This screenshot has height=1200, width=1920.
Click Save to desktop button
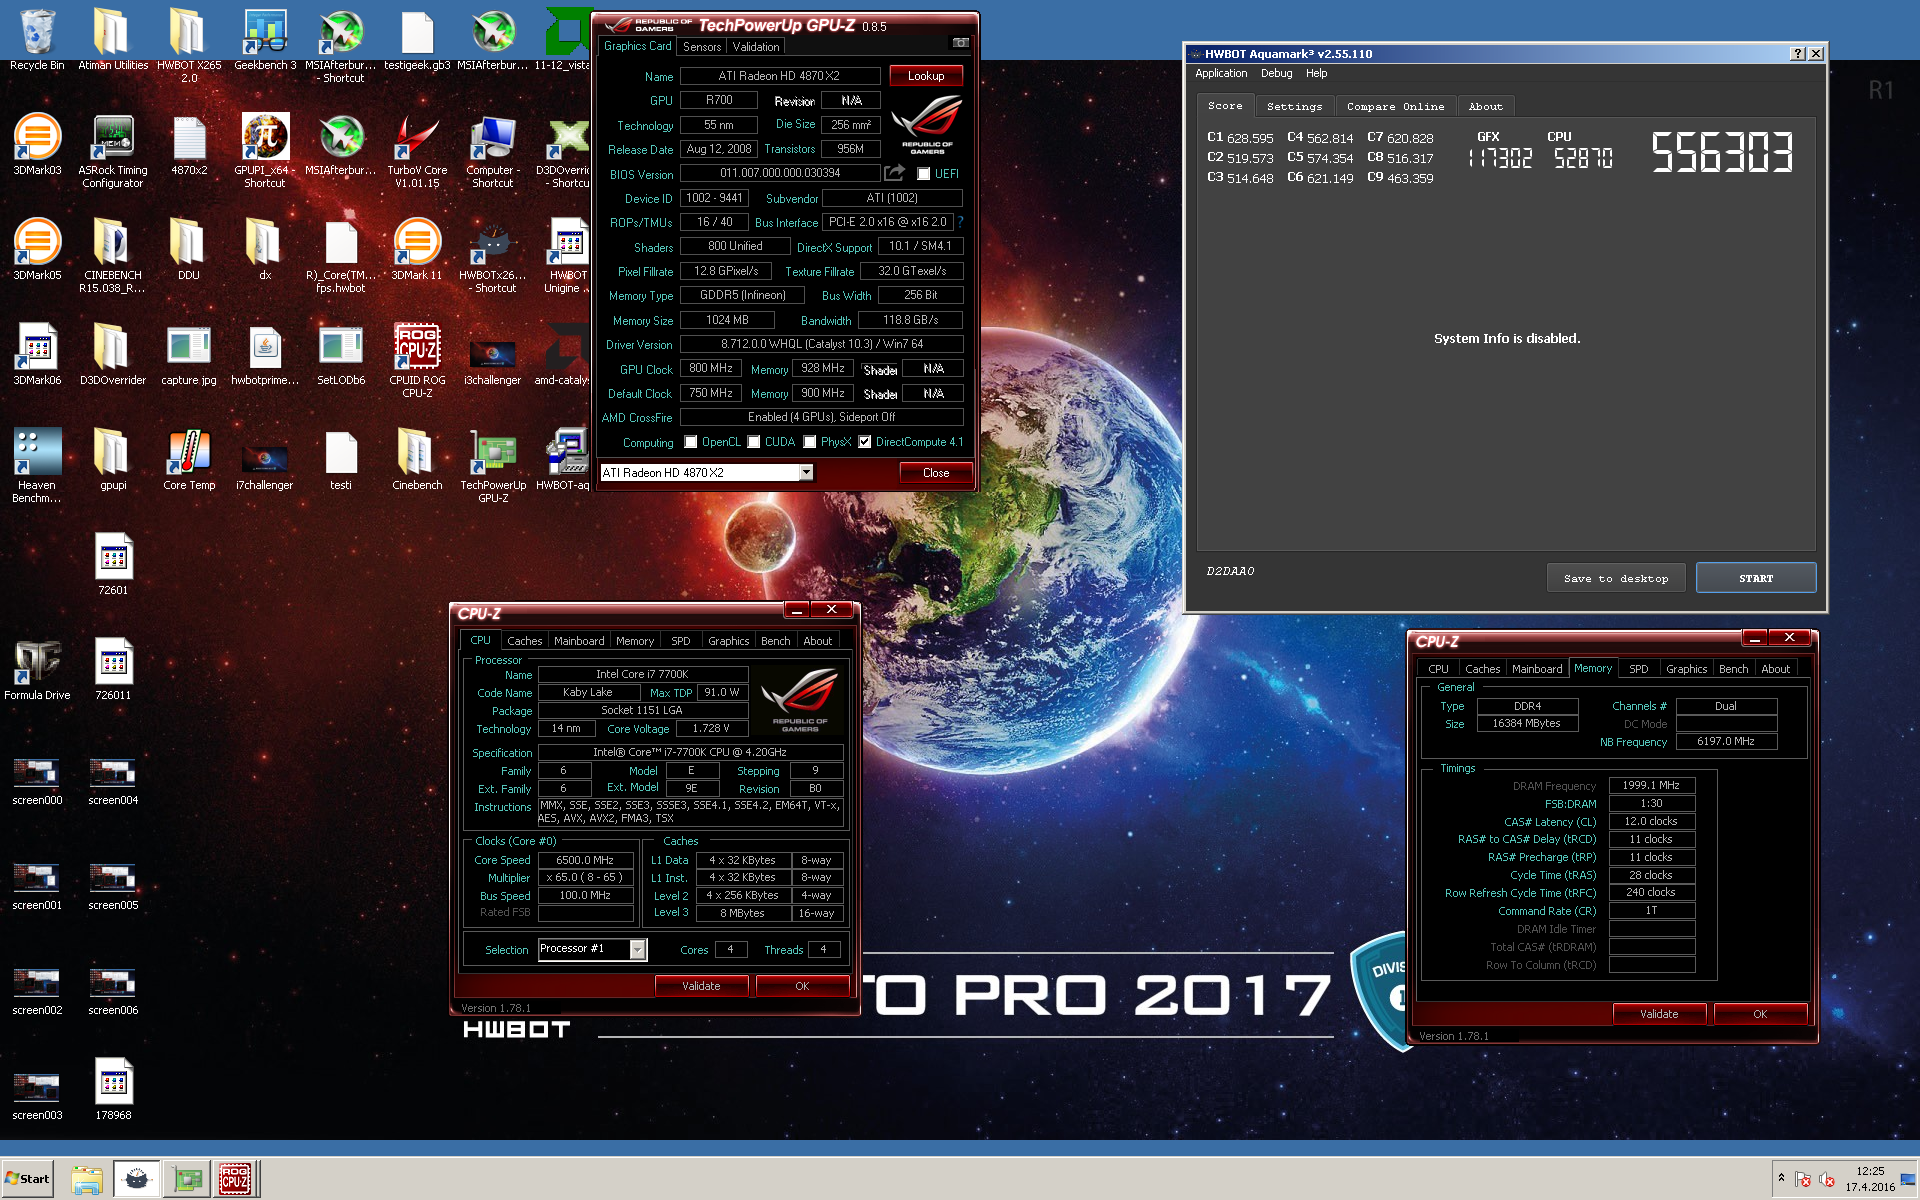(x=1616, y=578)
